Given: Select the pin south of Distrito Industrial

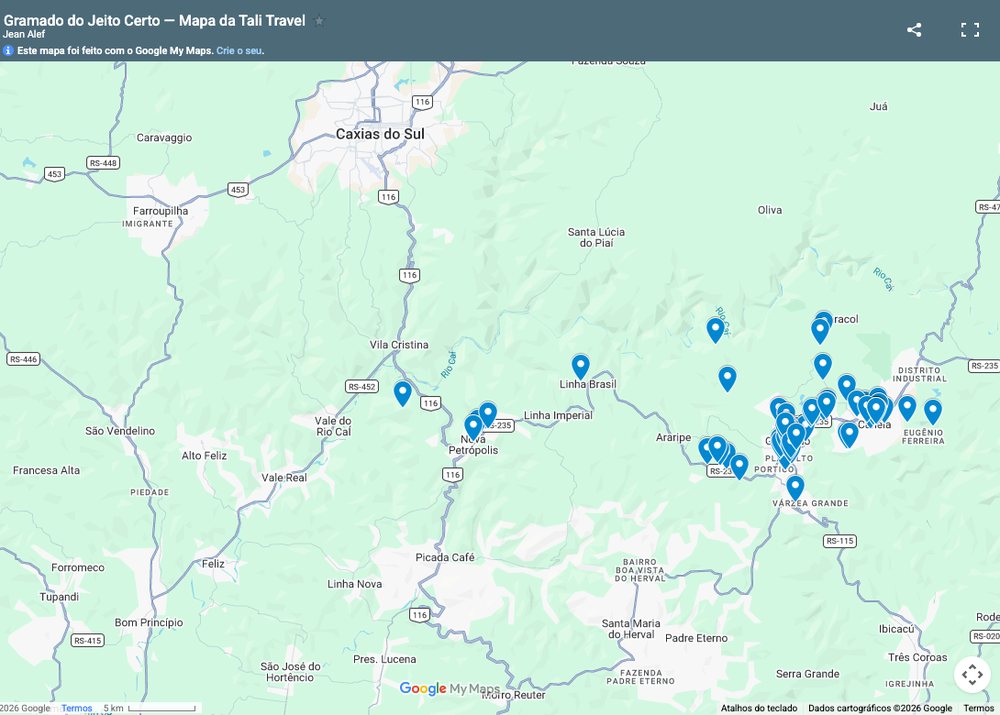Looking at the screenshot, I should click(x=907, y=408).
